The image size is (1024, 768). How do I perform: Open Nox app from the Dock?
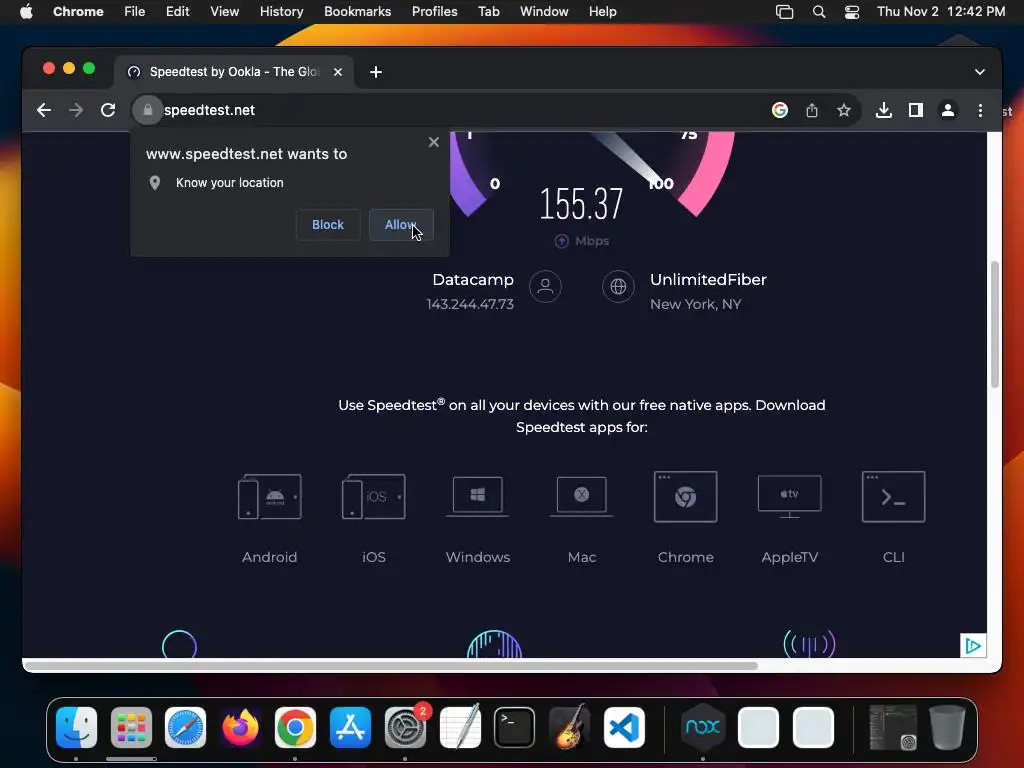[x=703, y=727]
